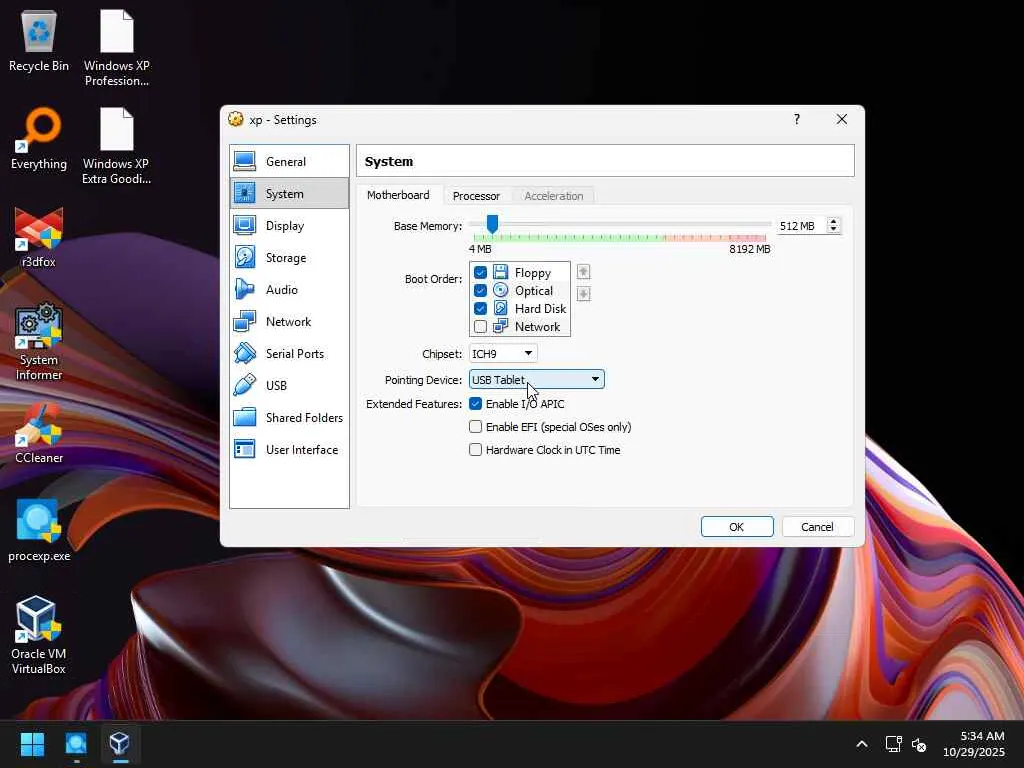Image resolution: width=1024 pixels, height=768 pixels.
Task: Switch to the Processor tab
Action: [476, 196]
